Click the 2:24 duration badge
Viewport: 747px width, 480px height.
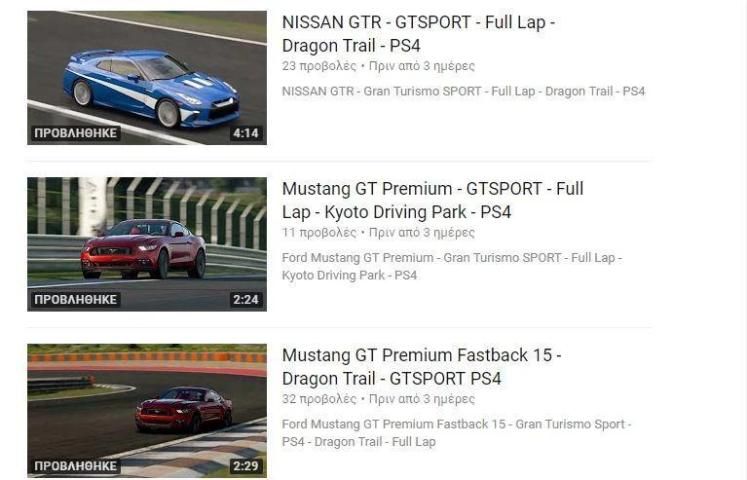click(x=246, y=300)
